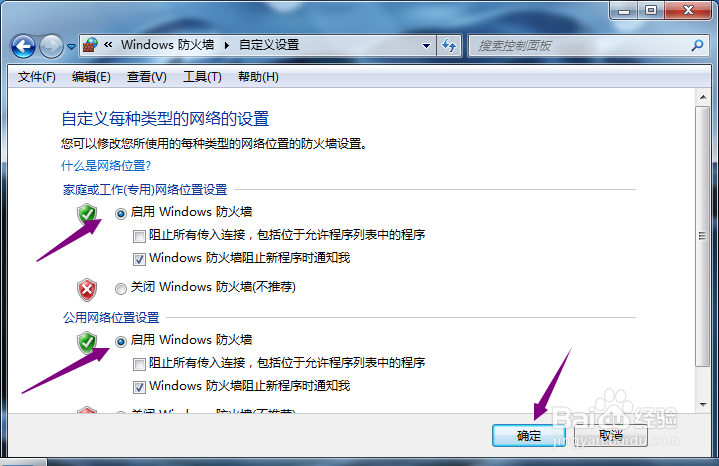Viewport: 719px width, 466px height.
Task: Click the vertical scrollbar thumb
Action: pos(702,236)
